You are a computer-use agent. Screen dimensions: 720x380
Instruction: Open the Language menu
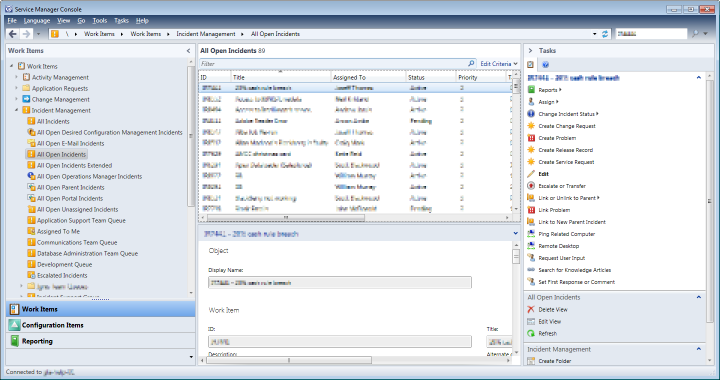[x=37, y=21]
